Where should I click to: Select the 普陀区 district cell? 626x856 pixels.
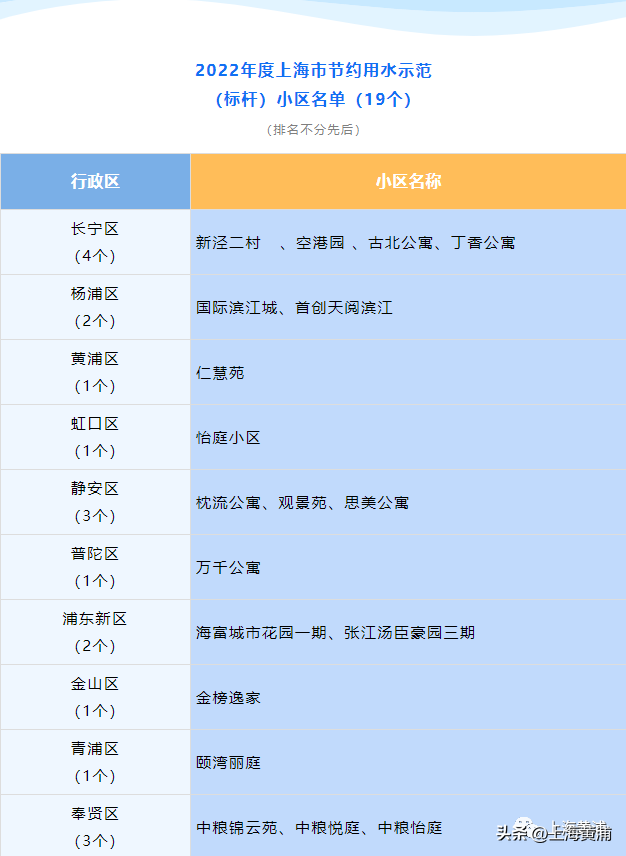(x=95, y=567)
